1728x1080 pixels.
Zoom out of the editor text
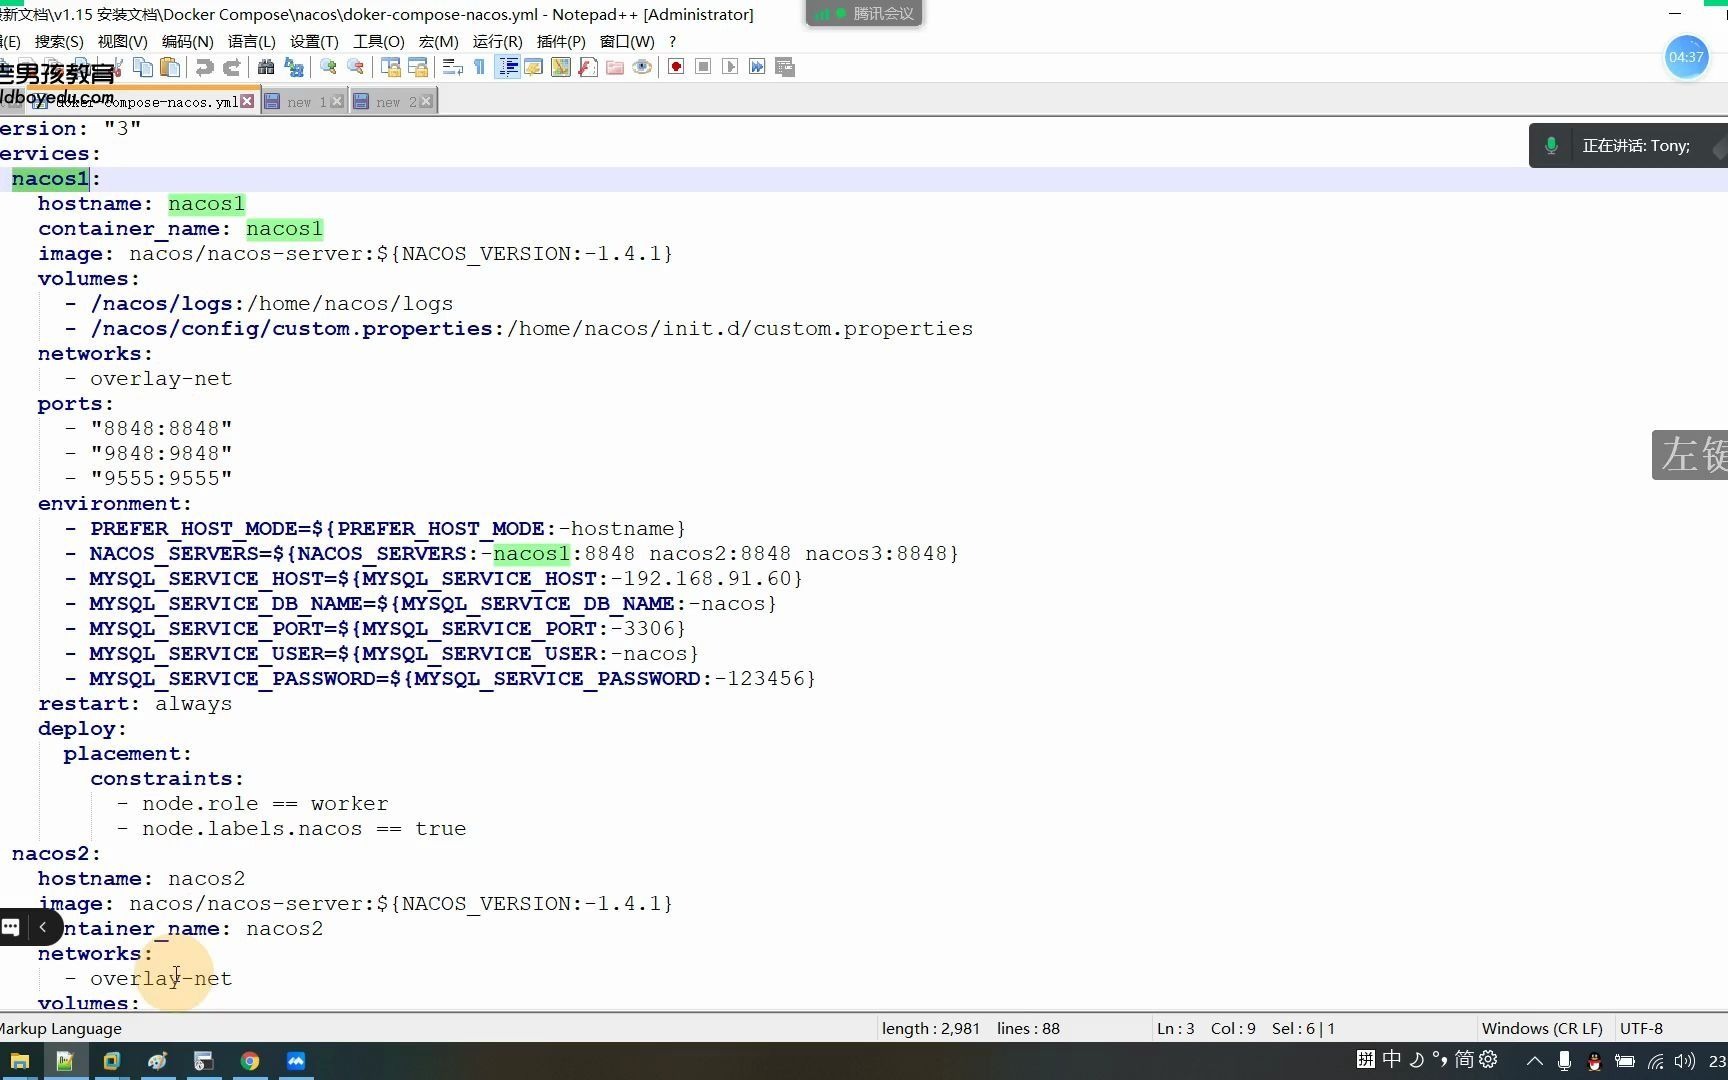click(x=355, y=67)
